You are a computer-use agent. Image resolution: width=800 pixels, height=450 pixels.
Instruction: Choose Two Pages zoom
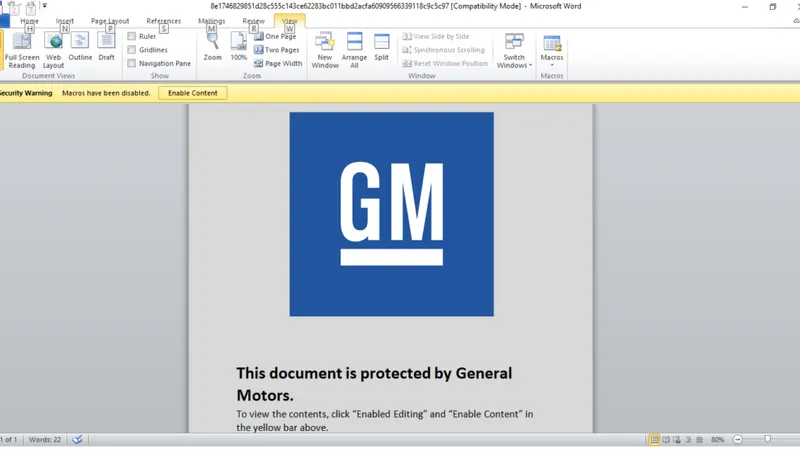pos(277,50)
